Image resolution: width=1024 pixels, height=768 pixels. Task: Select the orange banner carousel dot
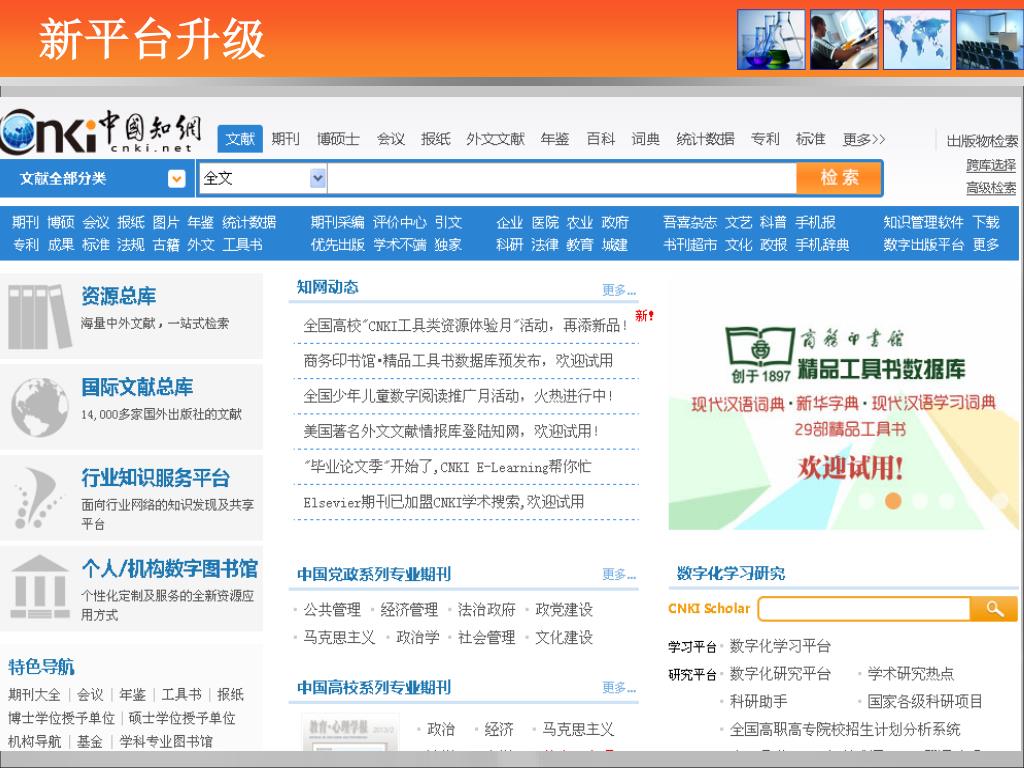pos(893,501)
